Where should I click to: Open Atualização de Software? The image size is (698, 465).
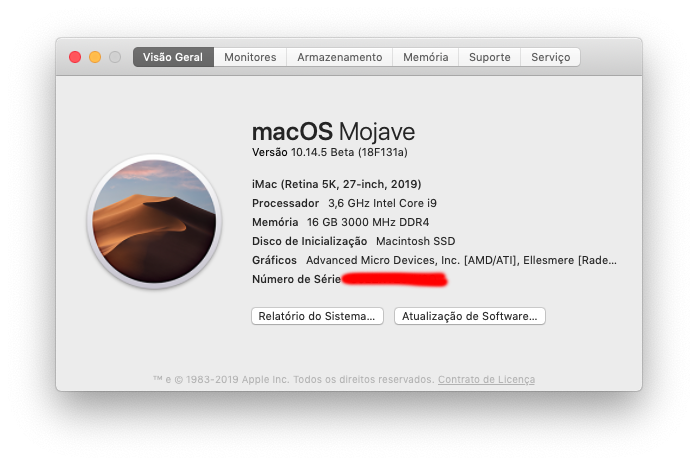(470, 316)
